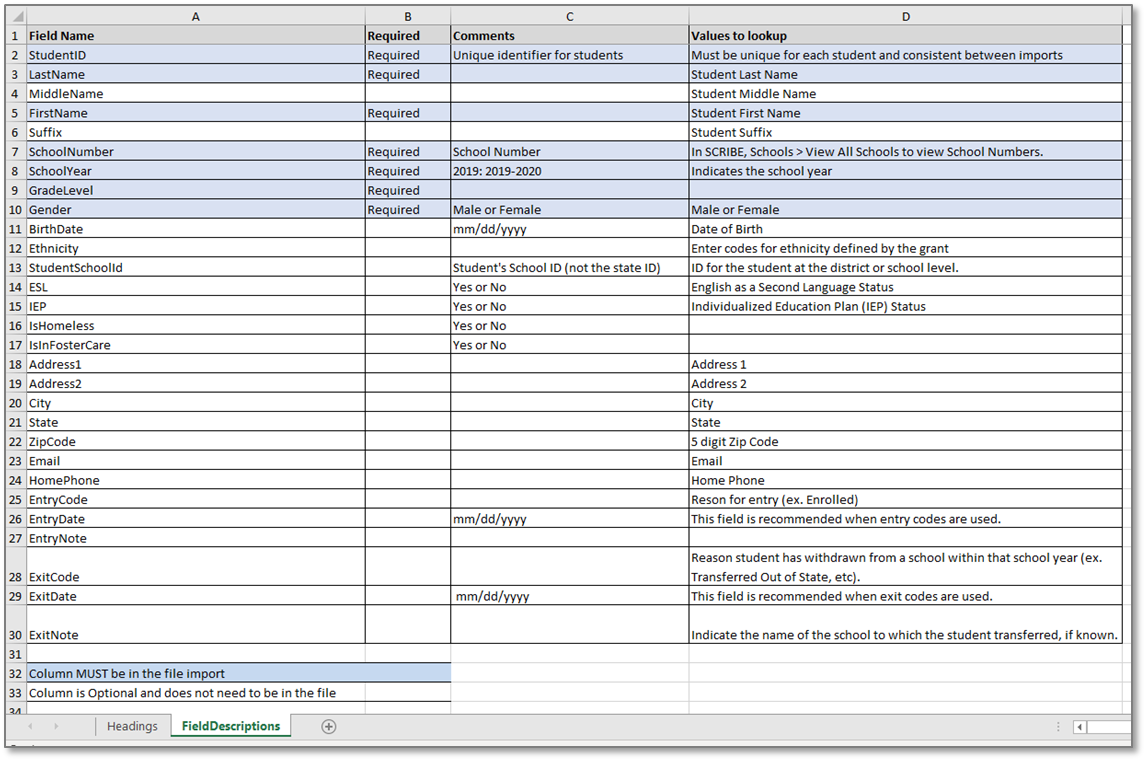The height and width of the screenshot is (761, 1146).
Task: Click '5 digit Zip Code' cell
Action: [x=906, y=442]
